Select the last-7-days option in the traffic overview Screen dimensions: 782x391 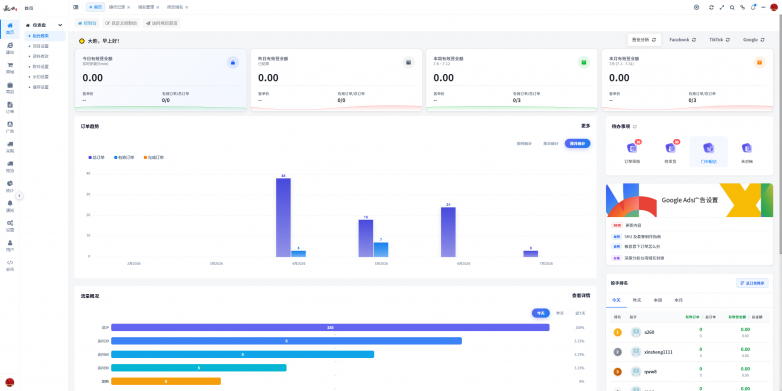click(580, 313)
